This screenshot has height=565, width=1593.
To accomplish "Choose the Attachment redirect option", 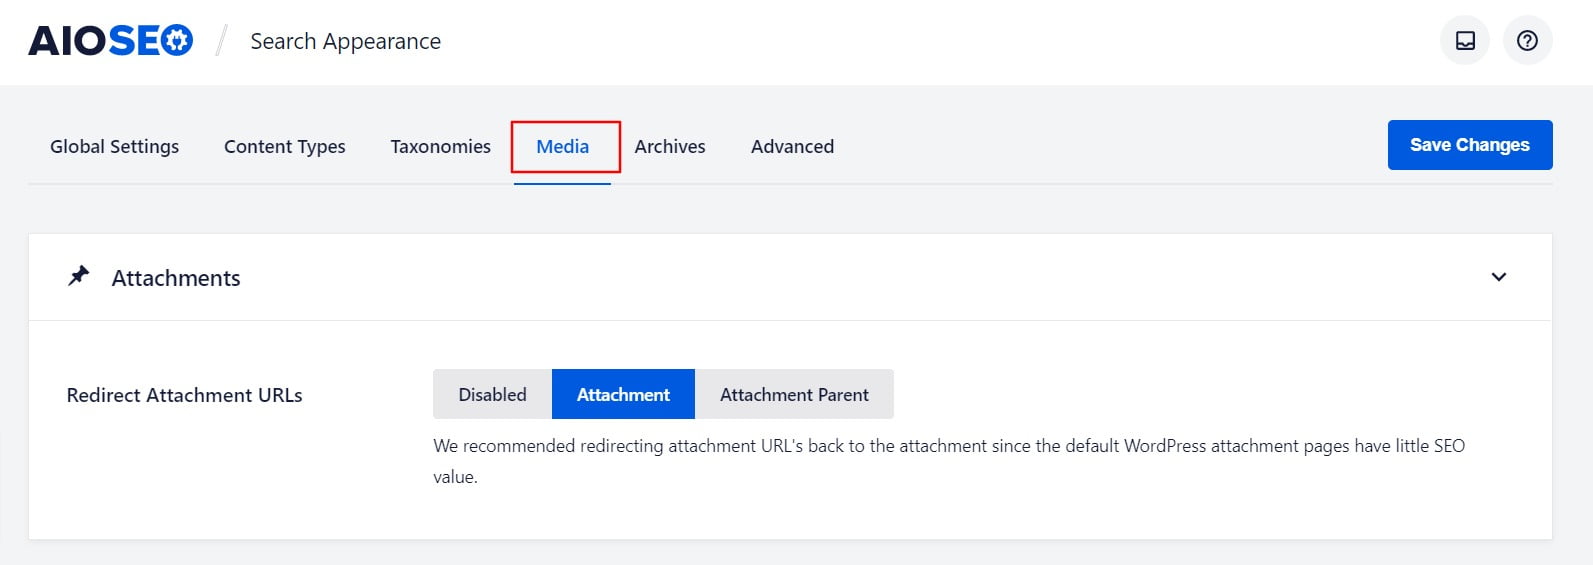I will click(623, 395).
